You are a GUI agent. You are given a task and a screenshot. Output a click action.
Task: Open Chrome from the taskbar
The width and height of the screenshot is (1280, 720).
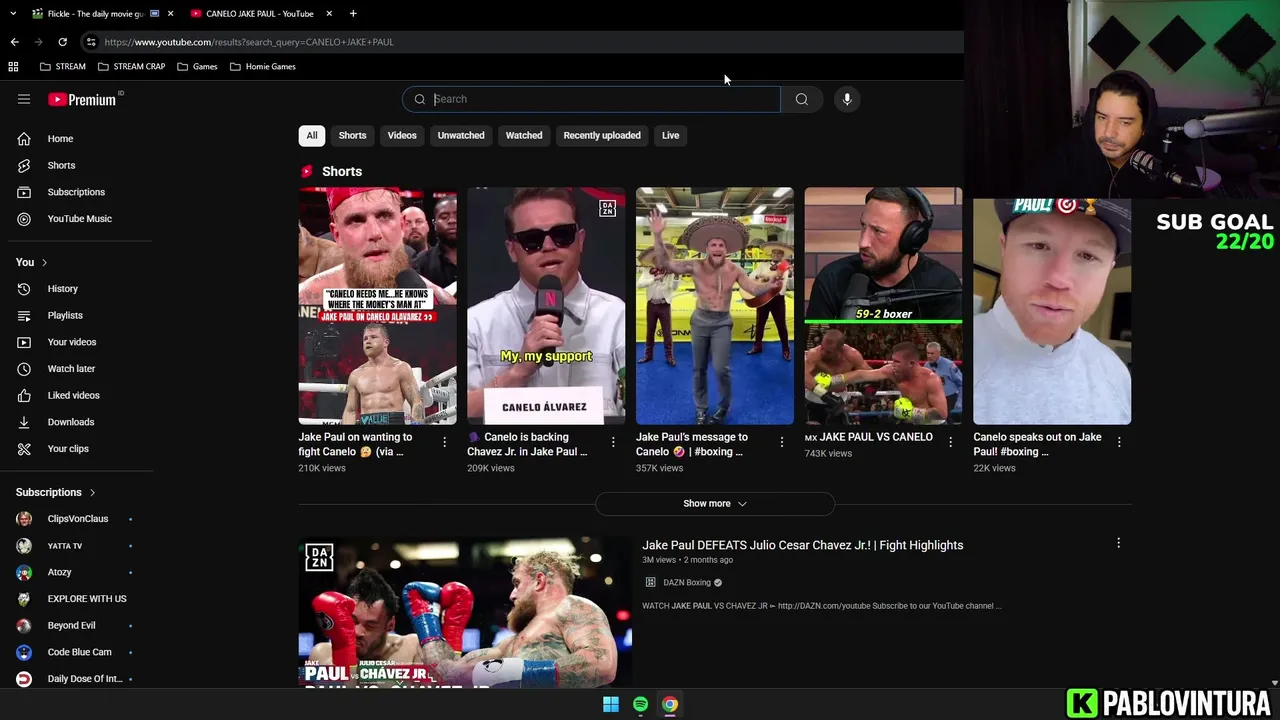coord(670,704)
